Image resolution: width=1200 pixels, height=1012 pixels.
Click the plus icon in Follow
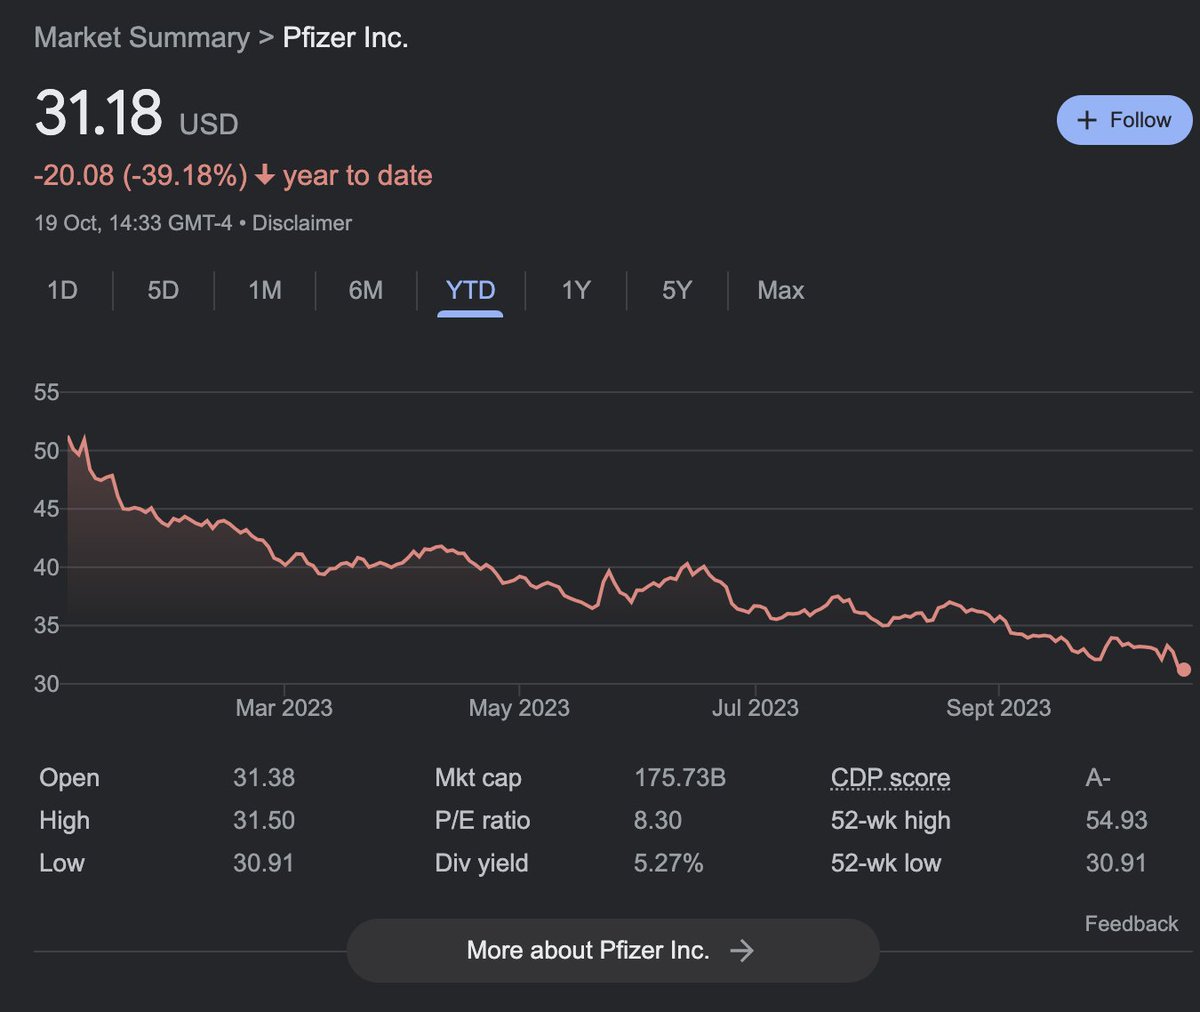click(x=1087, y=120)
